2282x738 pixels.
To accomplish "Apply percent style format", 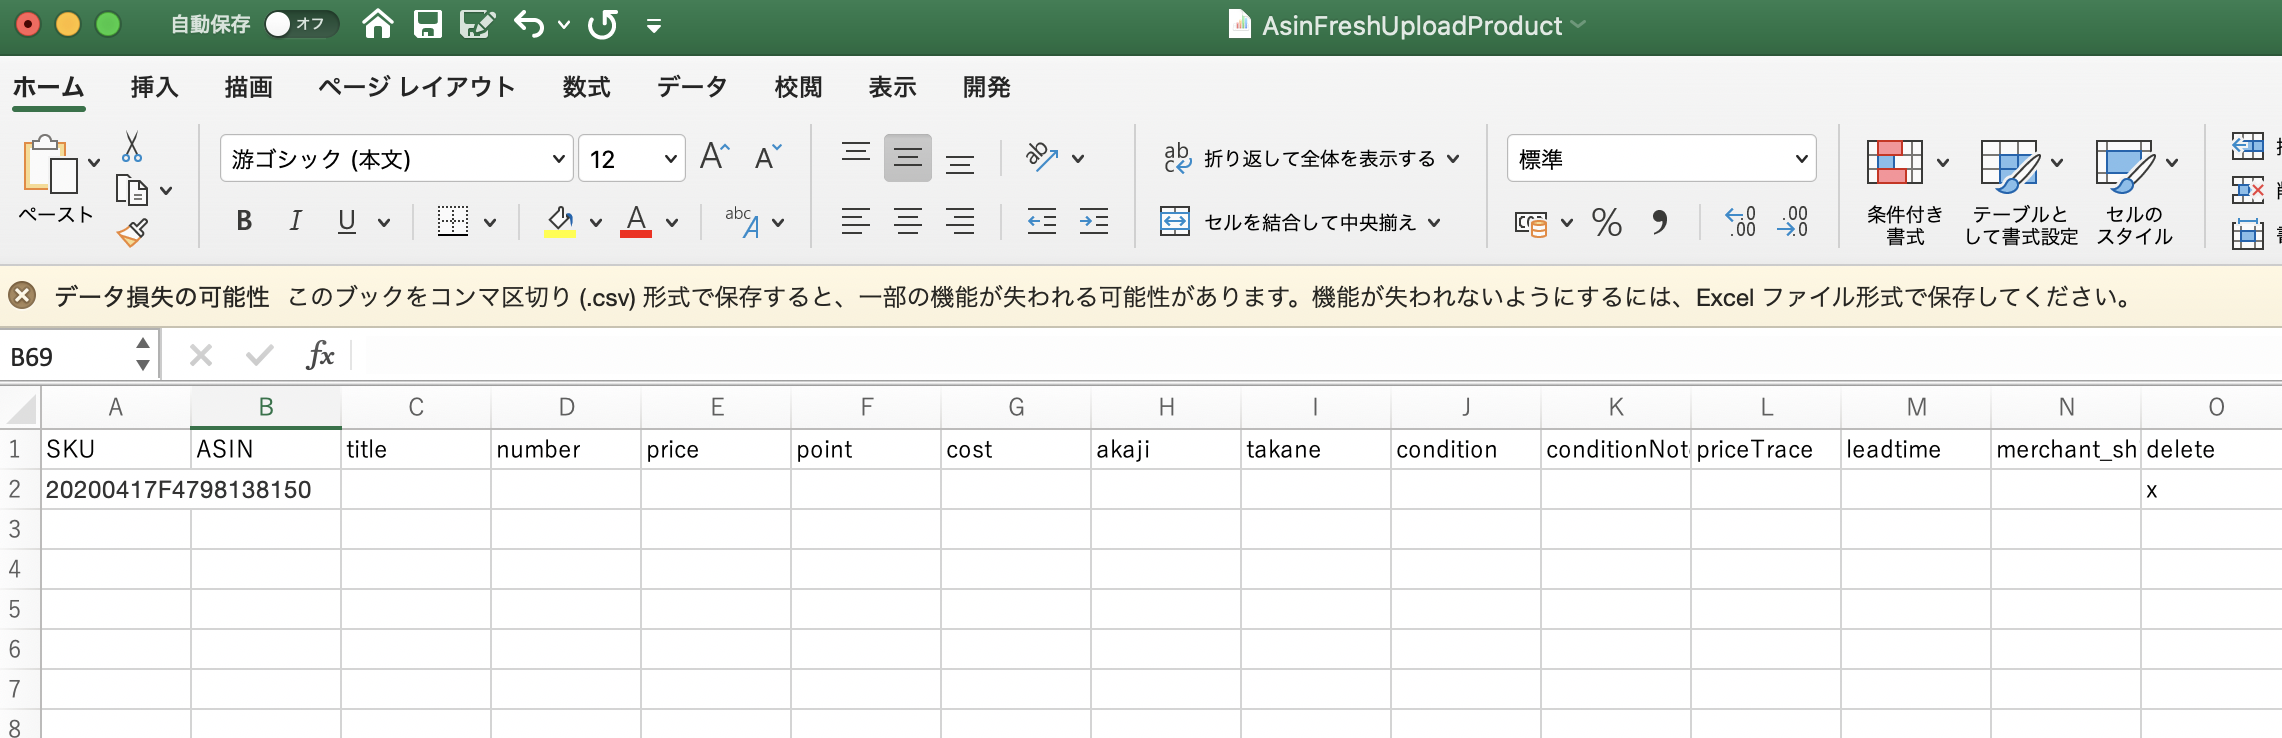I will (x=1607, y=221).
